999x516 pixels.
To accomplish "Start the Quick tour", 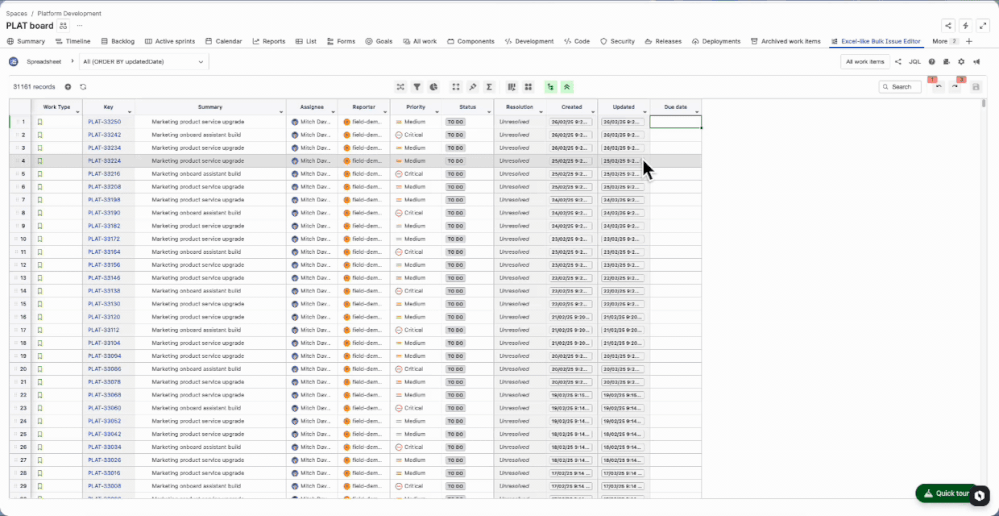I will tap(947, 493).
